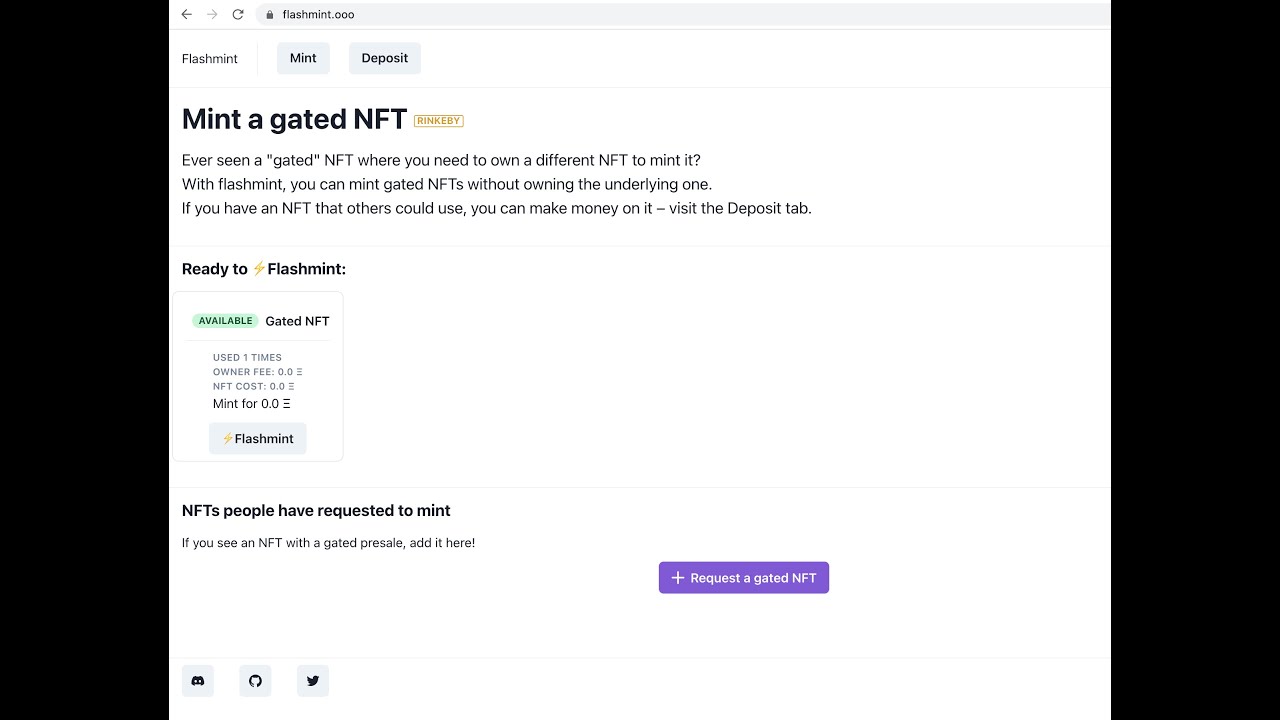1280x720 pixels.
Task: Focus the flashmint.ooo address bar
Action: pos(683,14)
